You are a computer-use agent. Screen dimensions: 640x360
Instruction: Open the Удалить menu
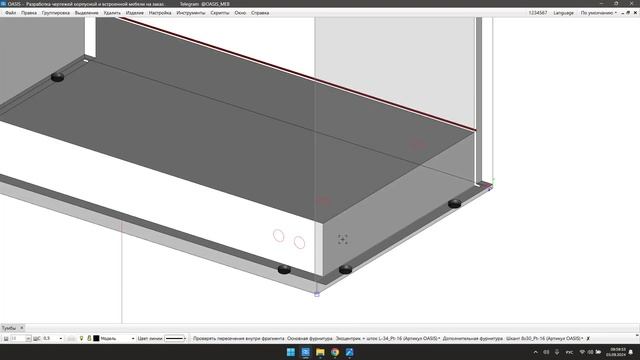click(112, 13)
